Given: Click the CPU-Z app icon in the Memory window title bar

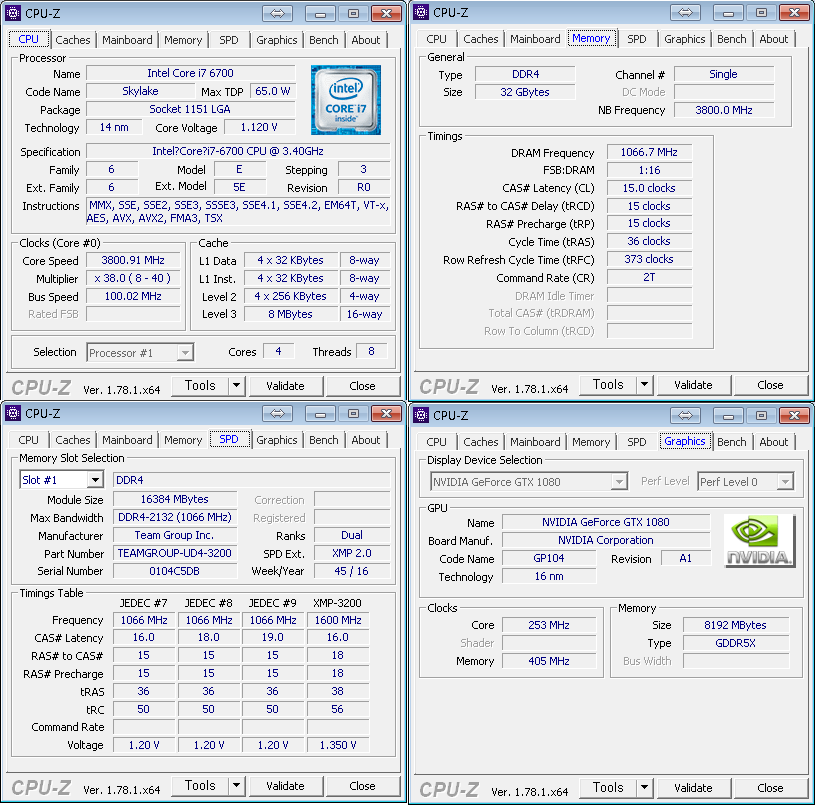Looking at the screenshot, I should pos(420,12).
